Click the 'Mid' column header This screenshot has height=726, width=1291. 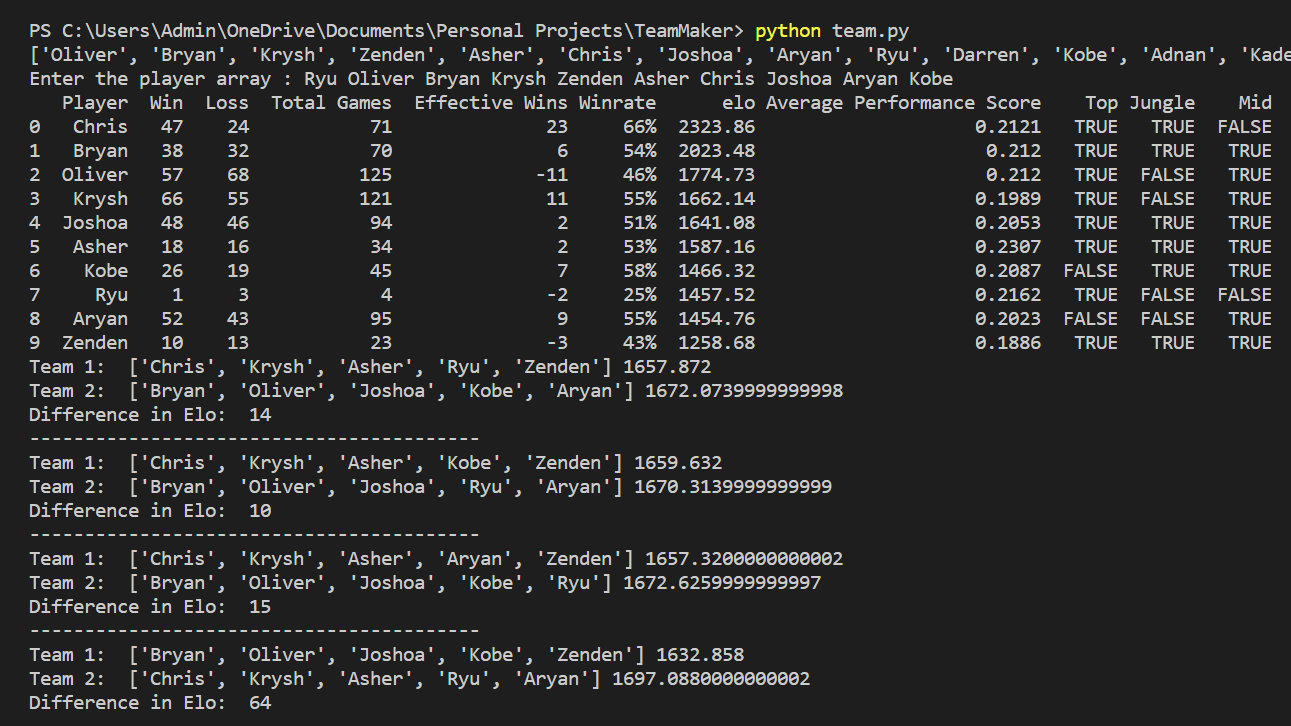point(1256,103)
